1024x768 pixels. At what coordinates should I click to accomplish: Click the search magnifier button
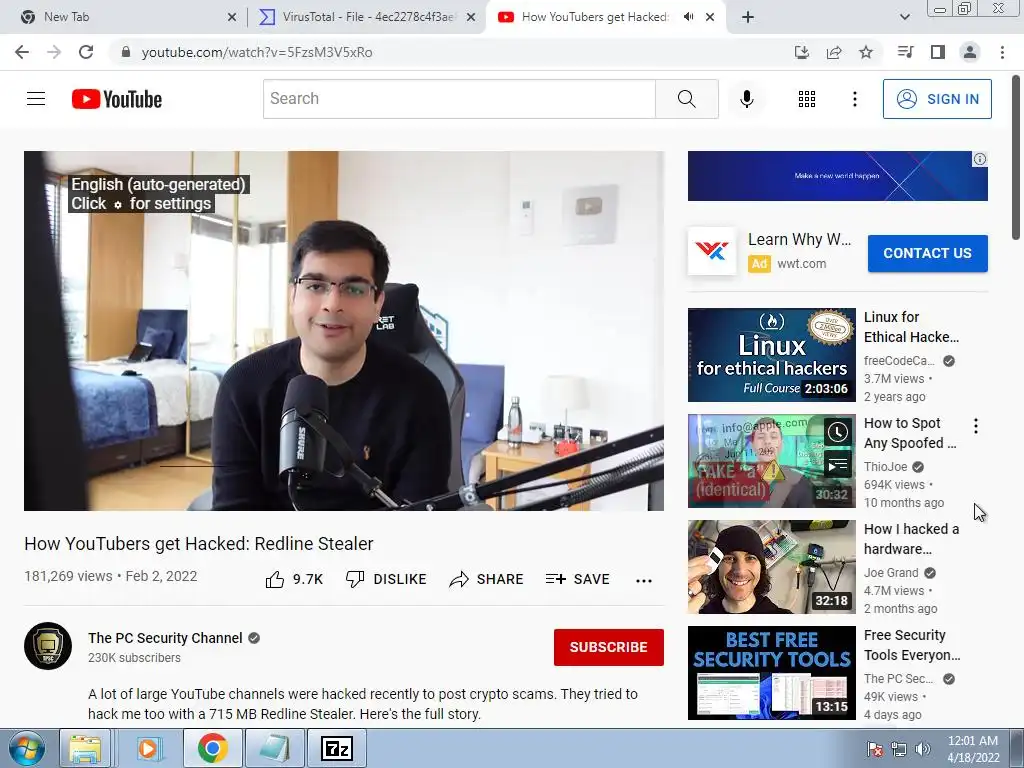[x=686, y=99]
